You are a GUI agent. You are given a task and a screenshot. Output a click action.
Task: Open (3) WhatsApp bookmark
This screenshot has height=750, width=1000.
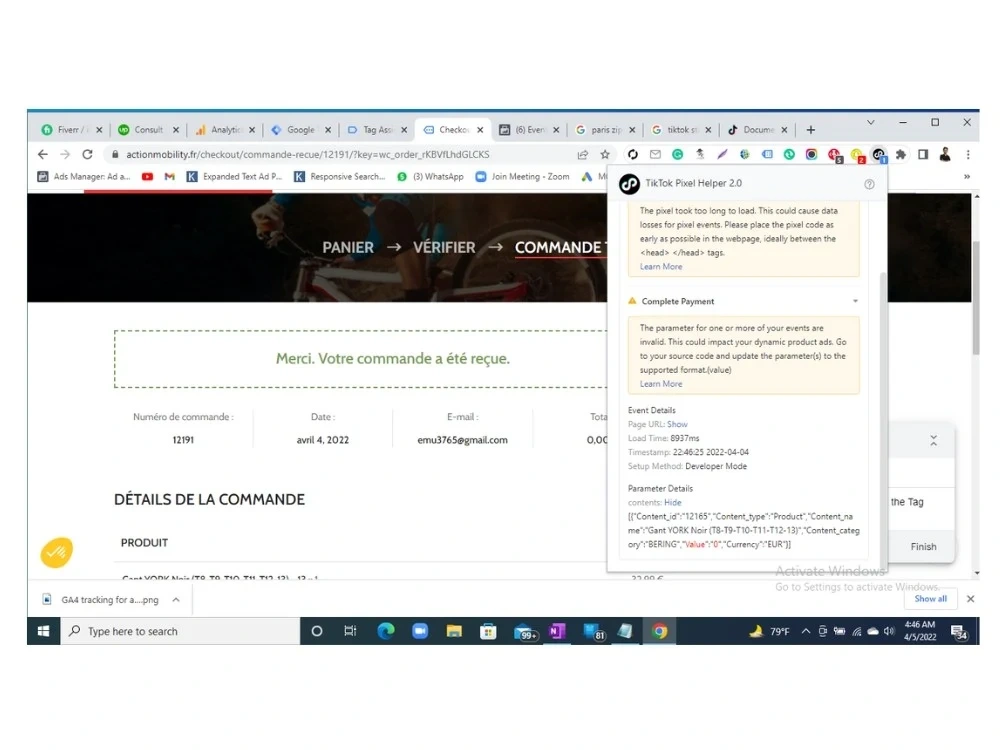coord(430,177)
